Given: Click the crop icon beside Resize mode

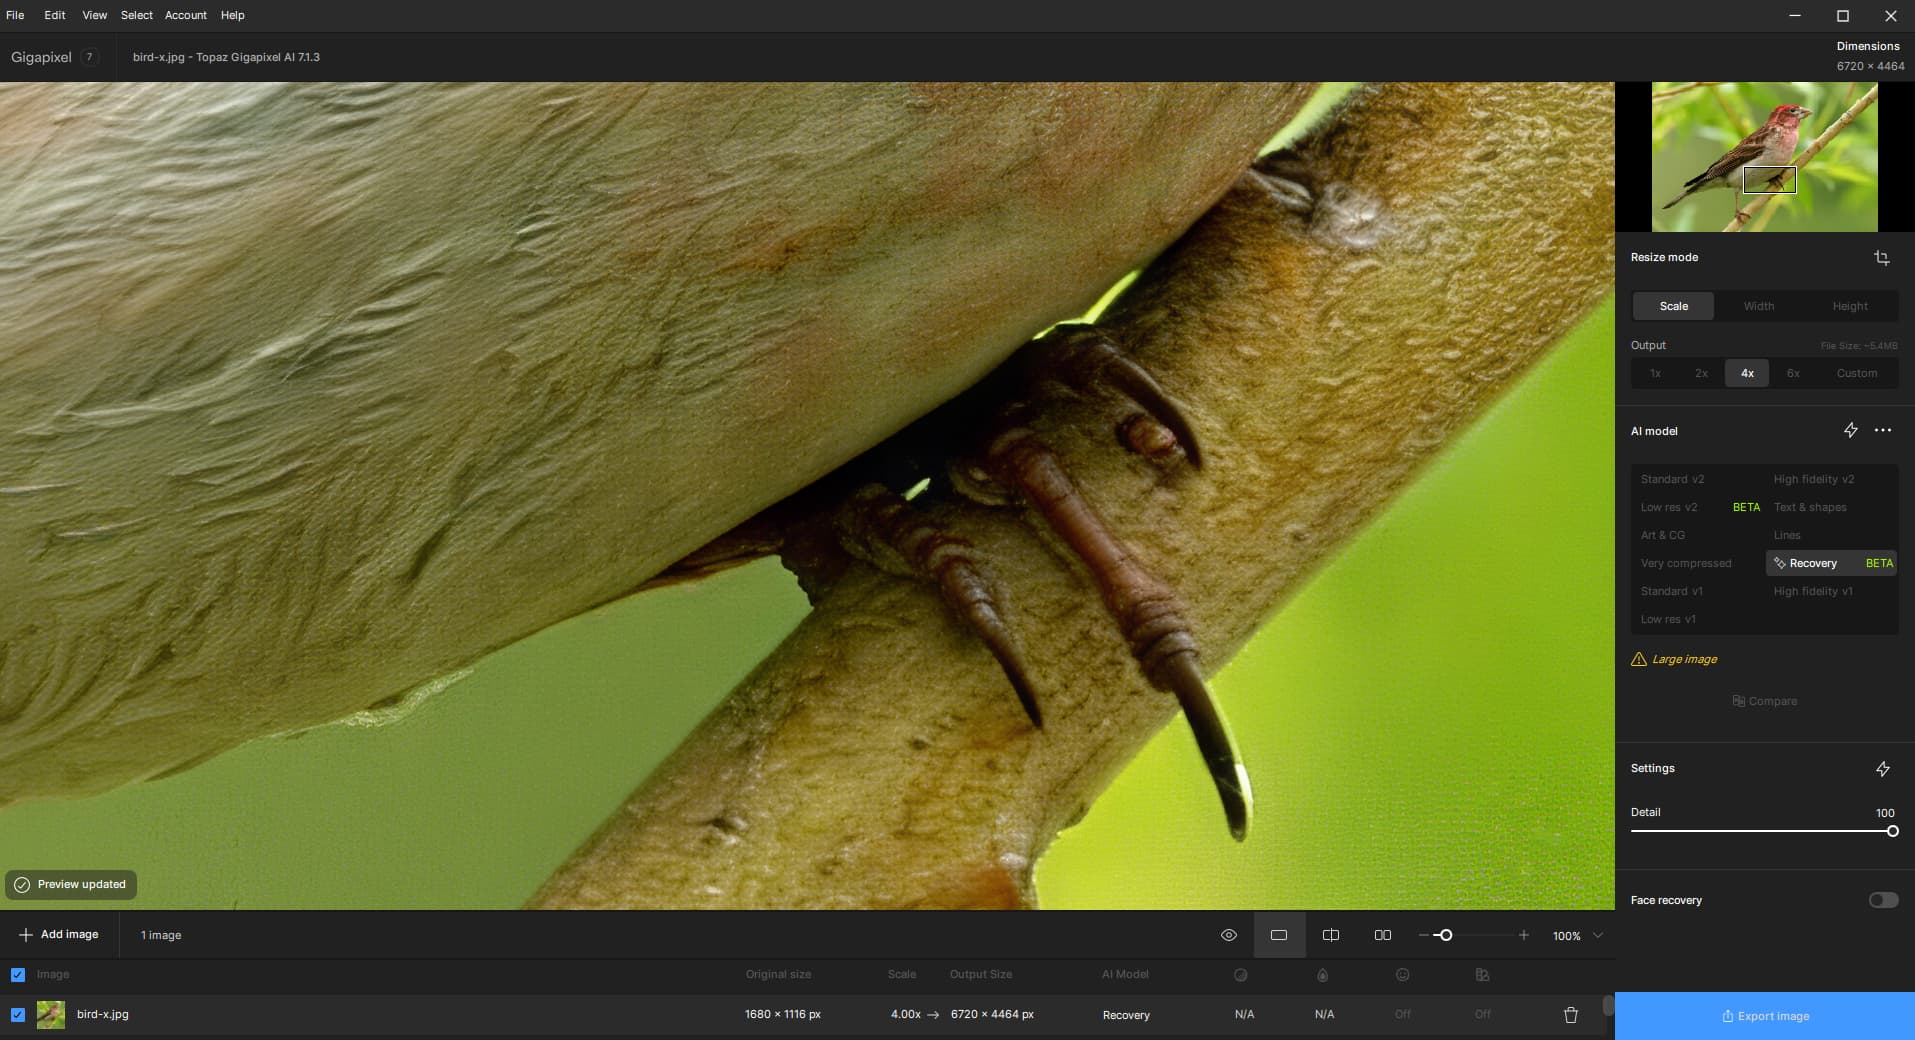Looking at the screenshot, I should tap(1881, 258).
